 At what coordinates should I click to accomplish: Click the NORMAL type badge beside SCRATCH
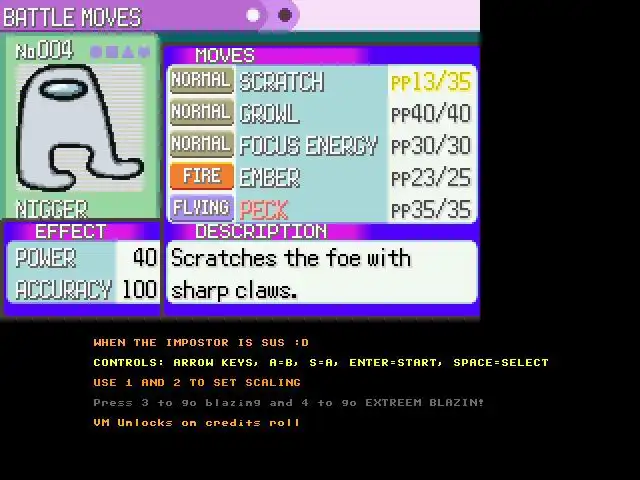pos(202,80)
